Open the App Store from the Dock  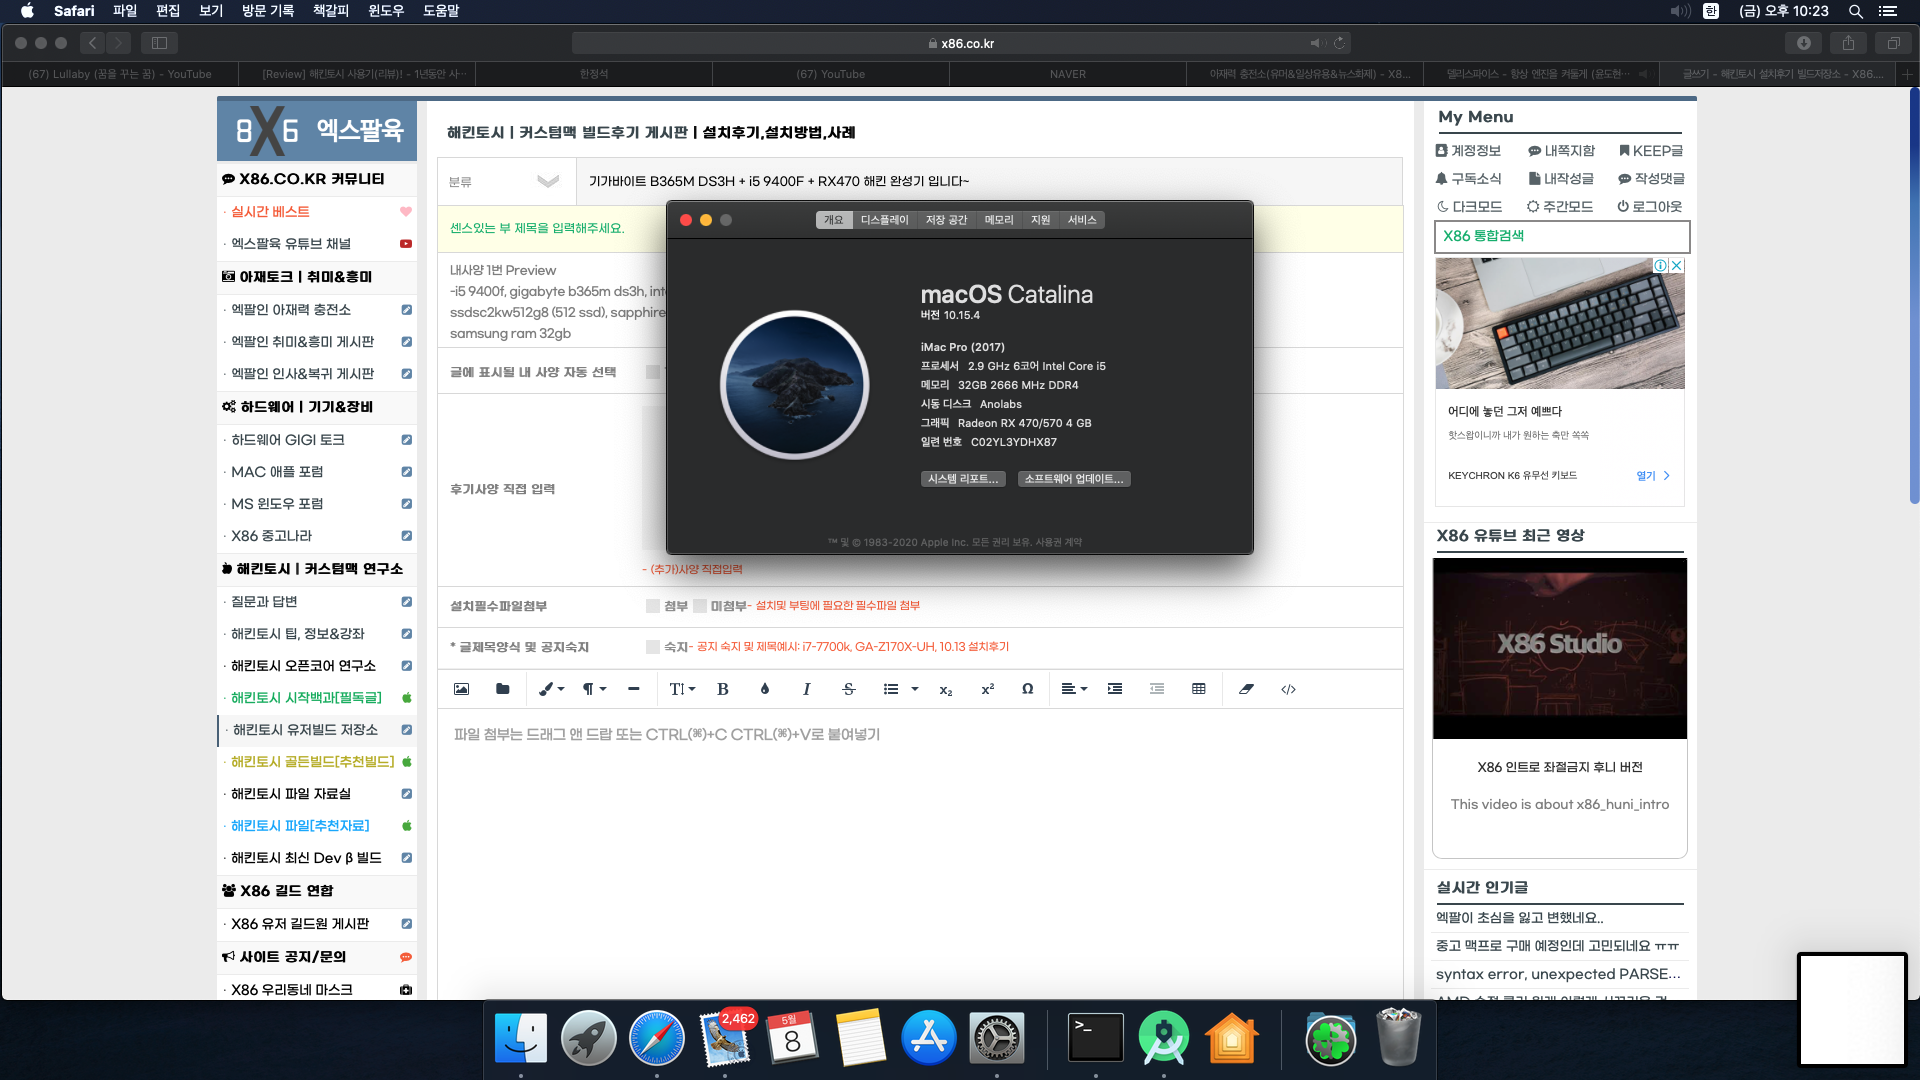click(x=929, y=1038)
